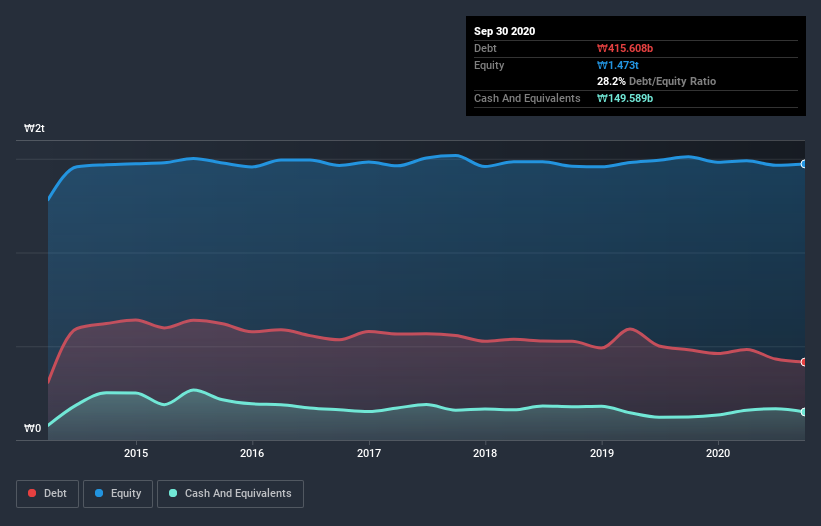Click the 28.2% Debt/Equity Ratio text
Viewport: 821px width, 526px height.
coord(657,81)
